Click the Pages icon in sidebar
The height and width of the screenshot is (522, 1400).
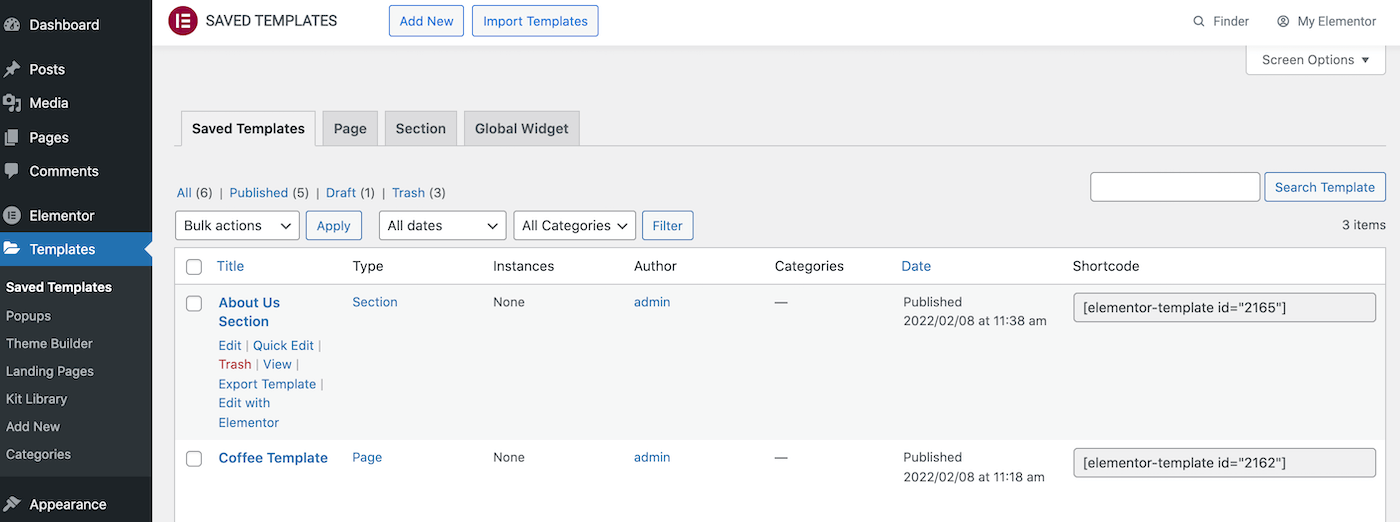[12, 137]
